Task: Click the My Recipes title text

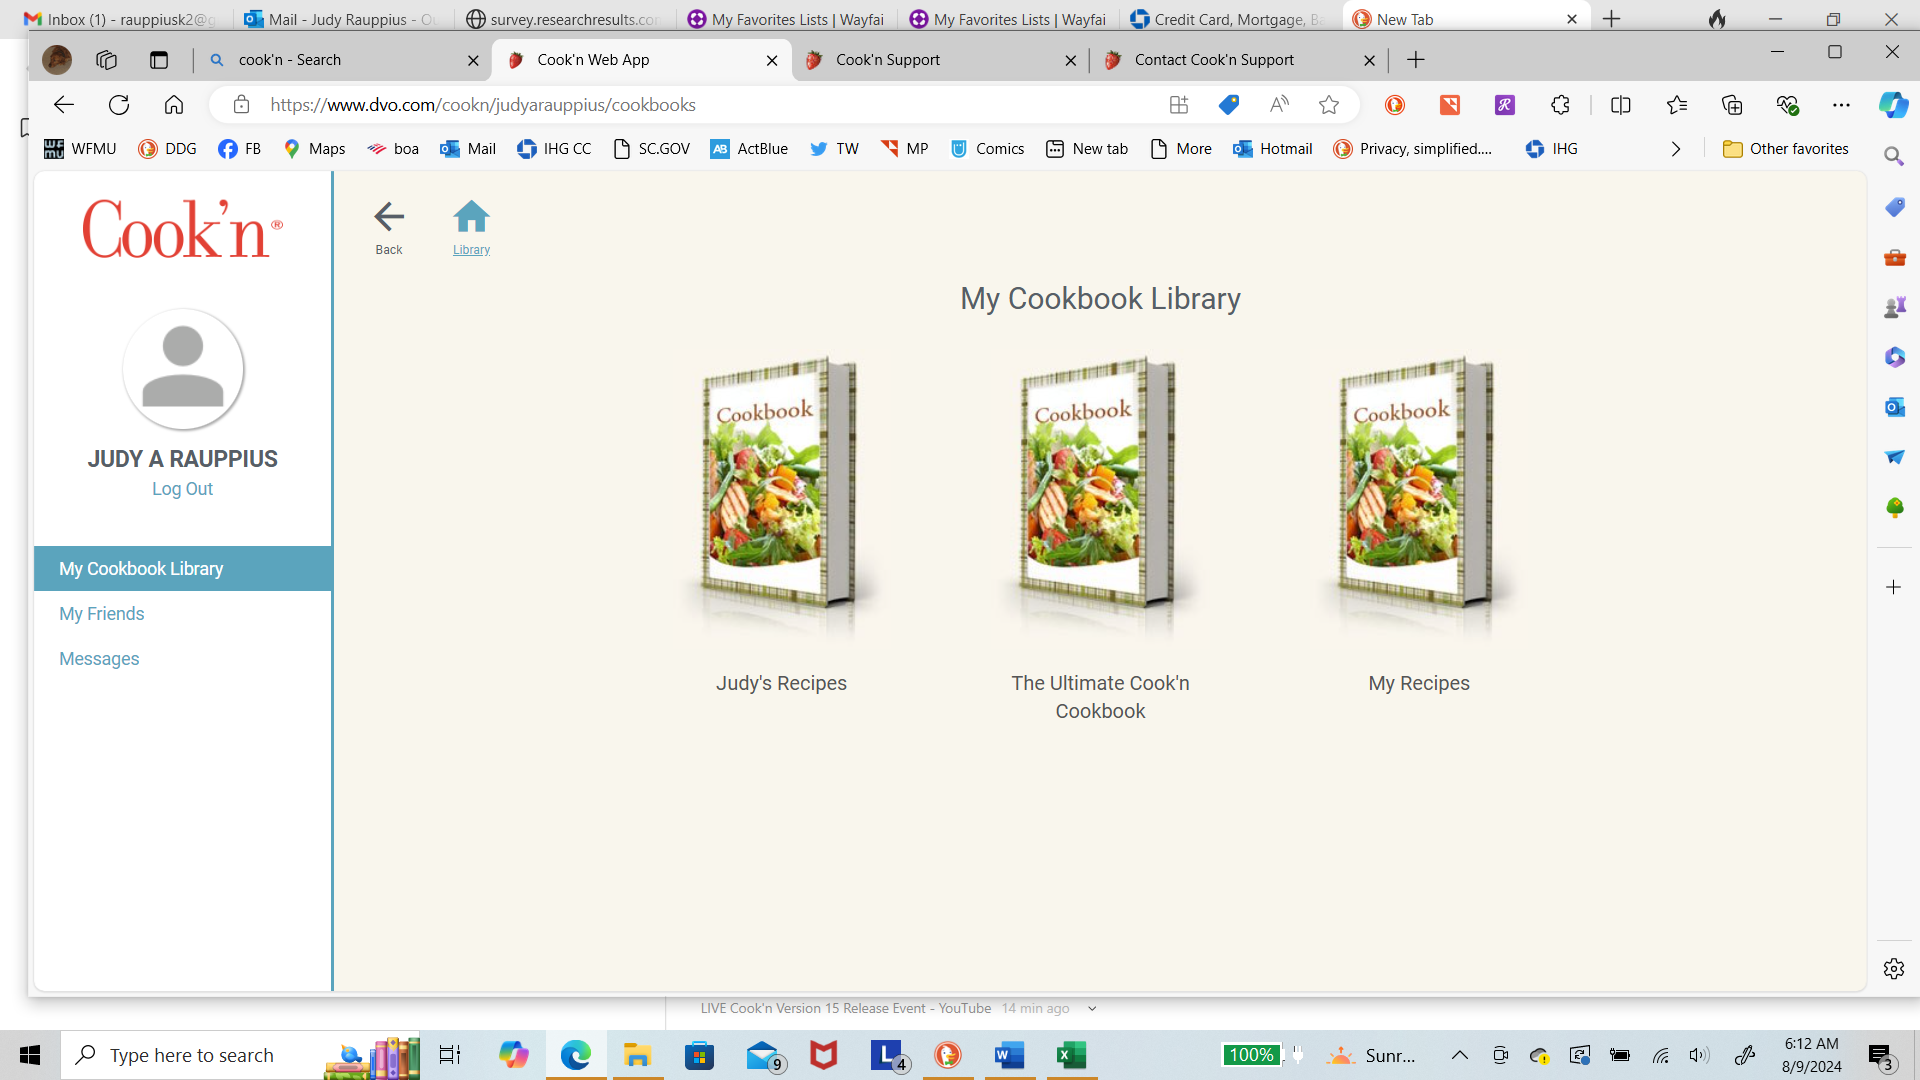Action: (x=1419, y=683)
